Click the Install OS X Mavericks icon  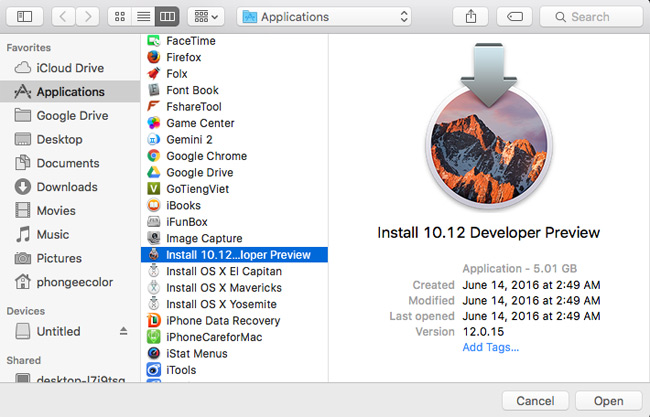coord(154,288)
